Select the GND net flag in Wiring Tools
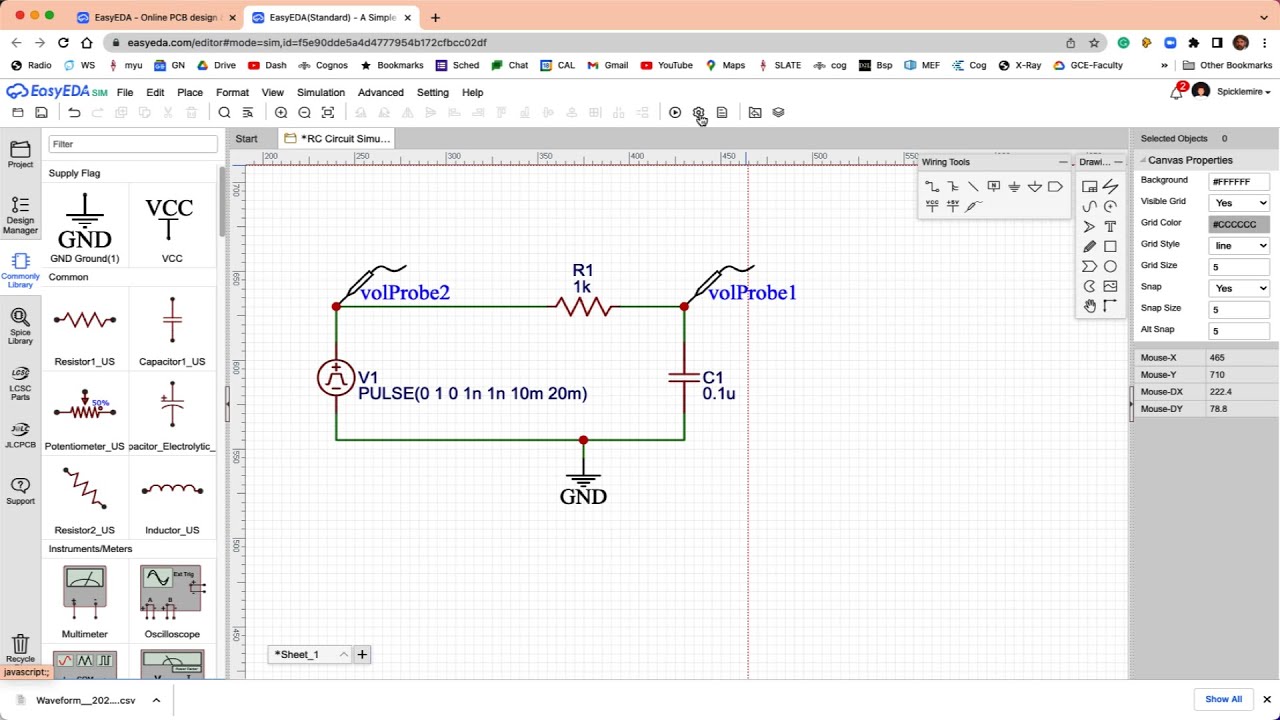 1014,187
